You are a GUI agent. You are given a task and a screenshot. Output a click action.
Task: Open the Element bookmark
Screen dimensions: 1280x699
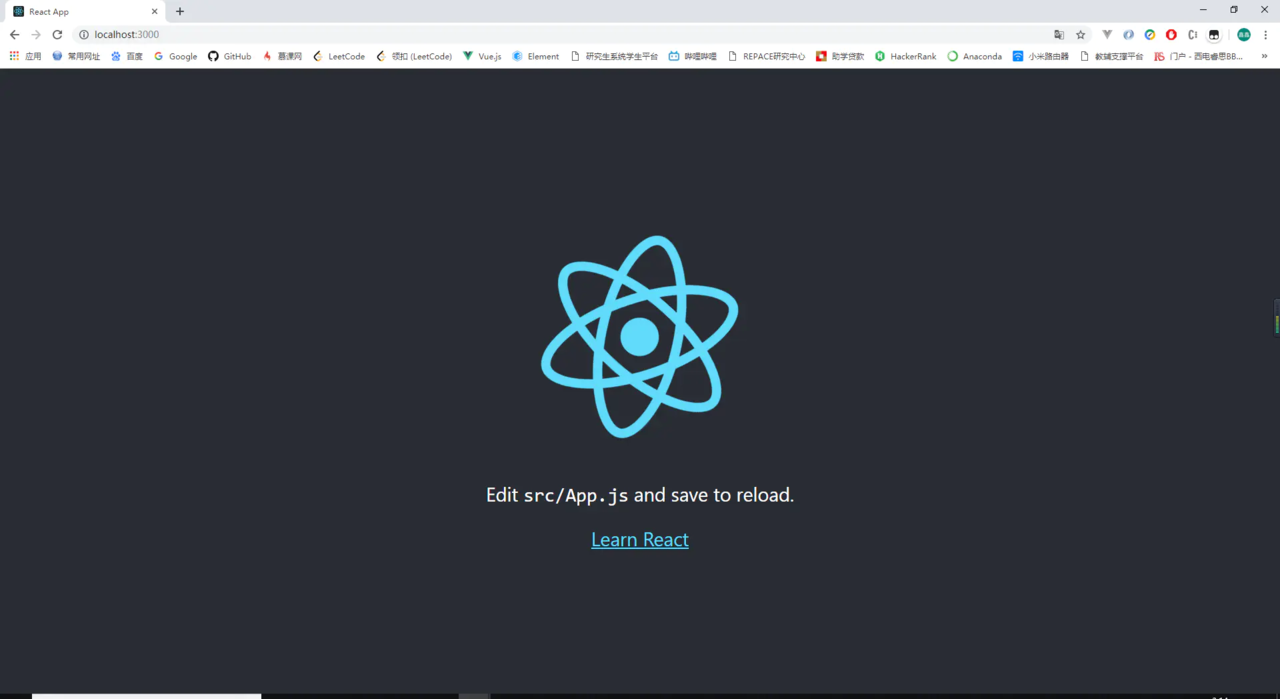[x=536, y=56]
